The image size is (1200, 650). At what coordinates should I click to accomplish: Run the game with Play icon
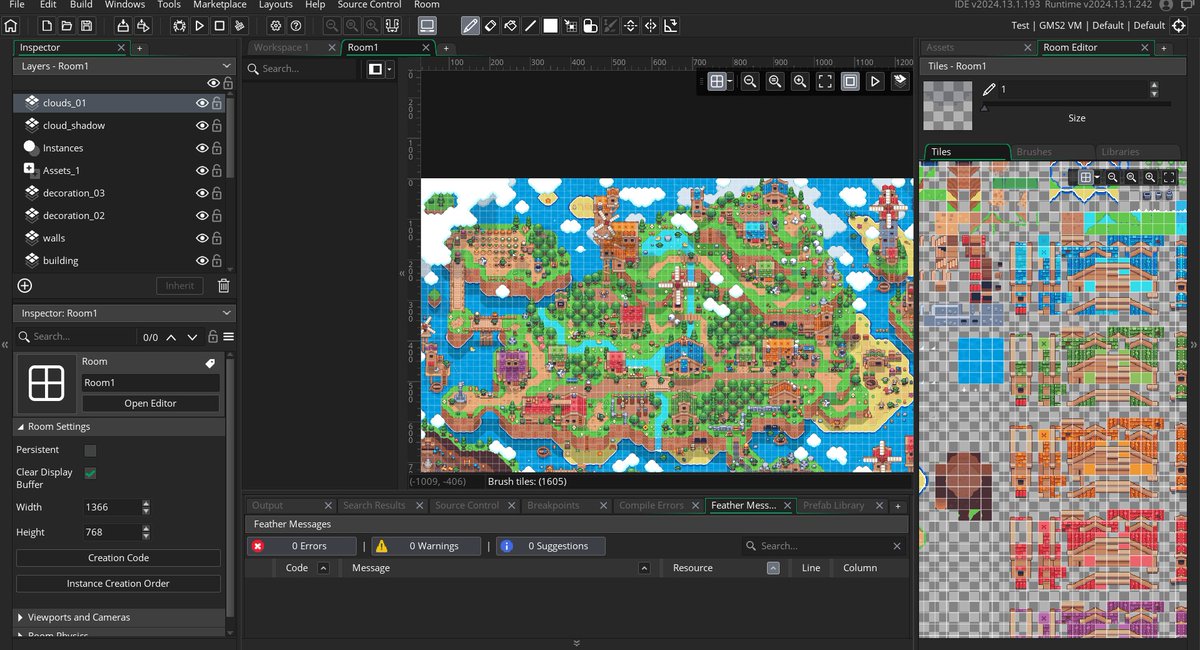(199, 25)
